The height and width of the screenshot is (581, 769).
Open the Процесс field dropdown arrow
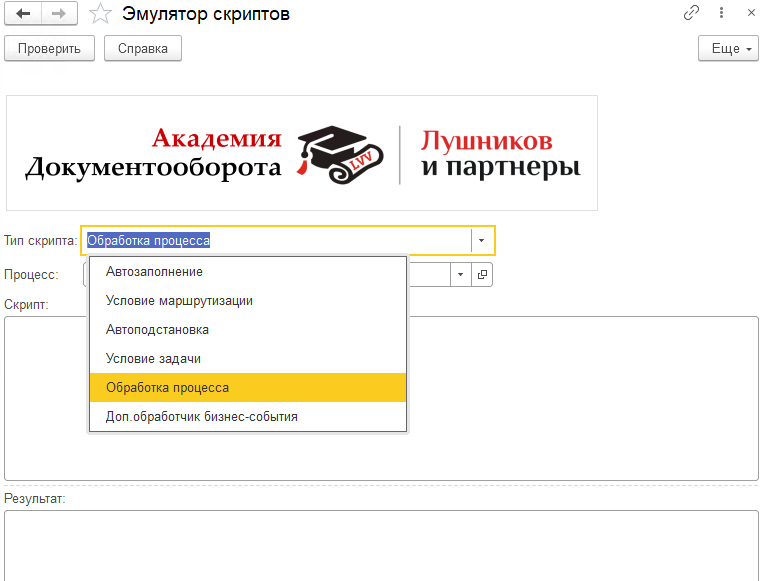[x=461, y=275]
